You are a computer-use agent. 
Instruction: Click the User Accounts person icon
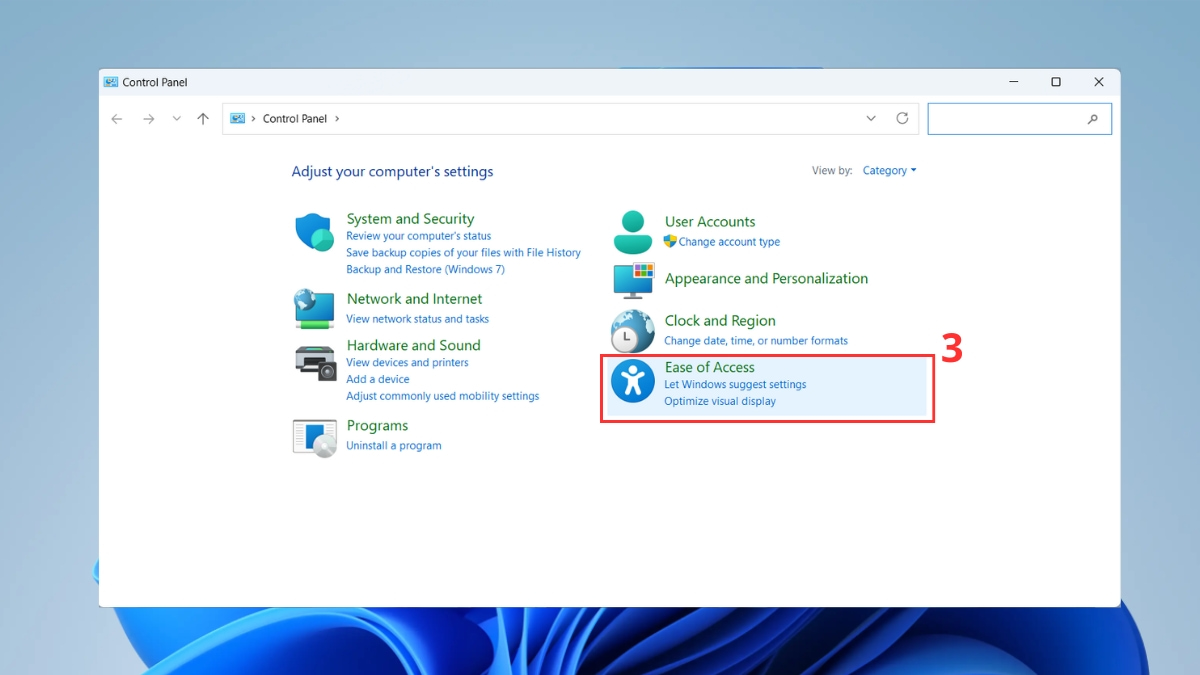pyautogui.click(x=632, y=232)
